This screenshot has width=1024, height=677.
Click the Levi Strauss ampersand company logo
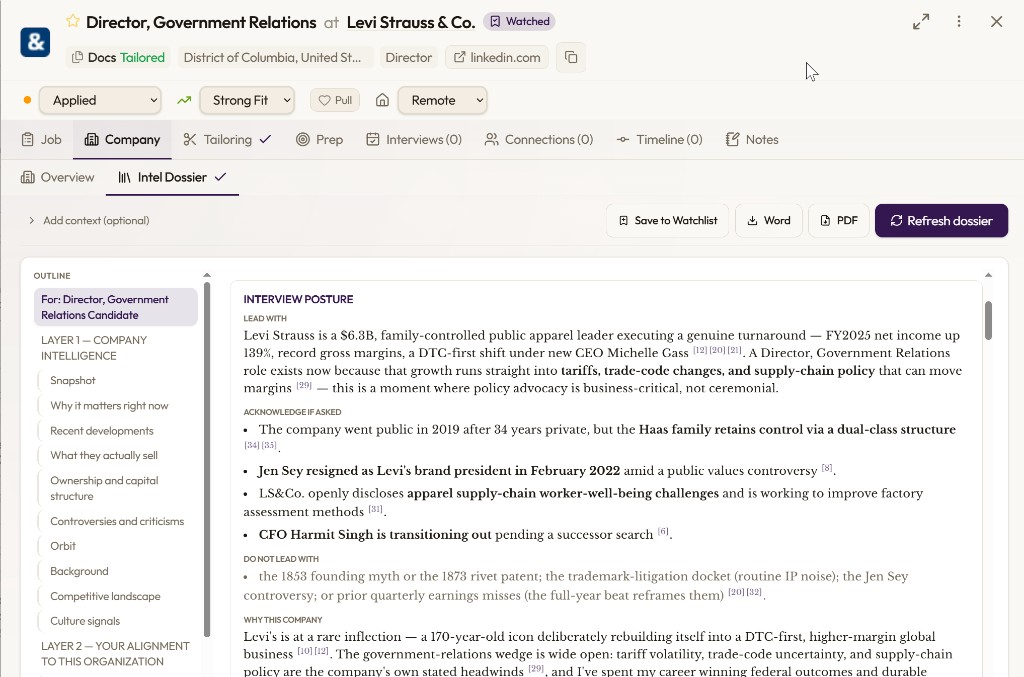pos(35,42)
